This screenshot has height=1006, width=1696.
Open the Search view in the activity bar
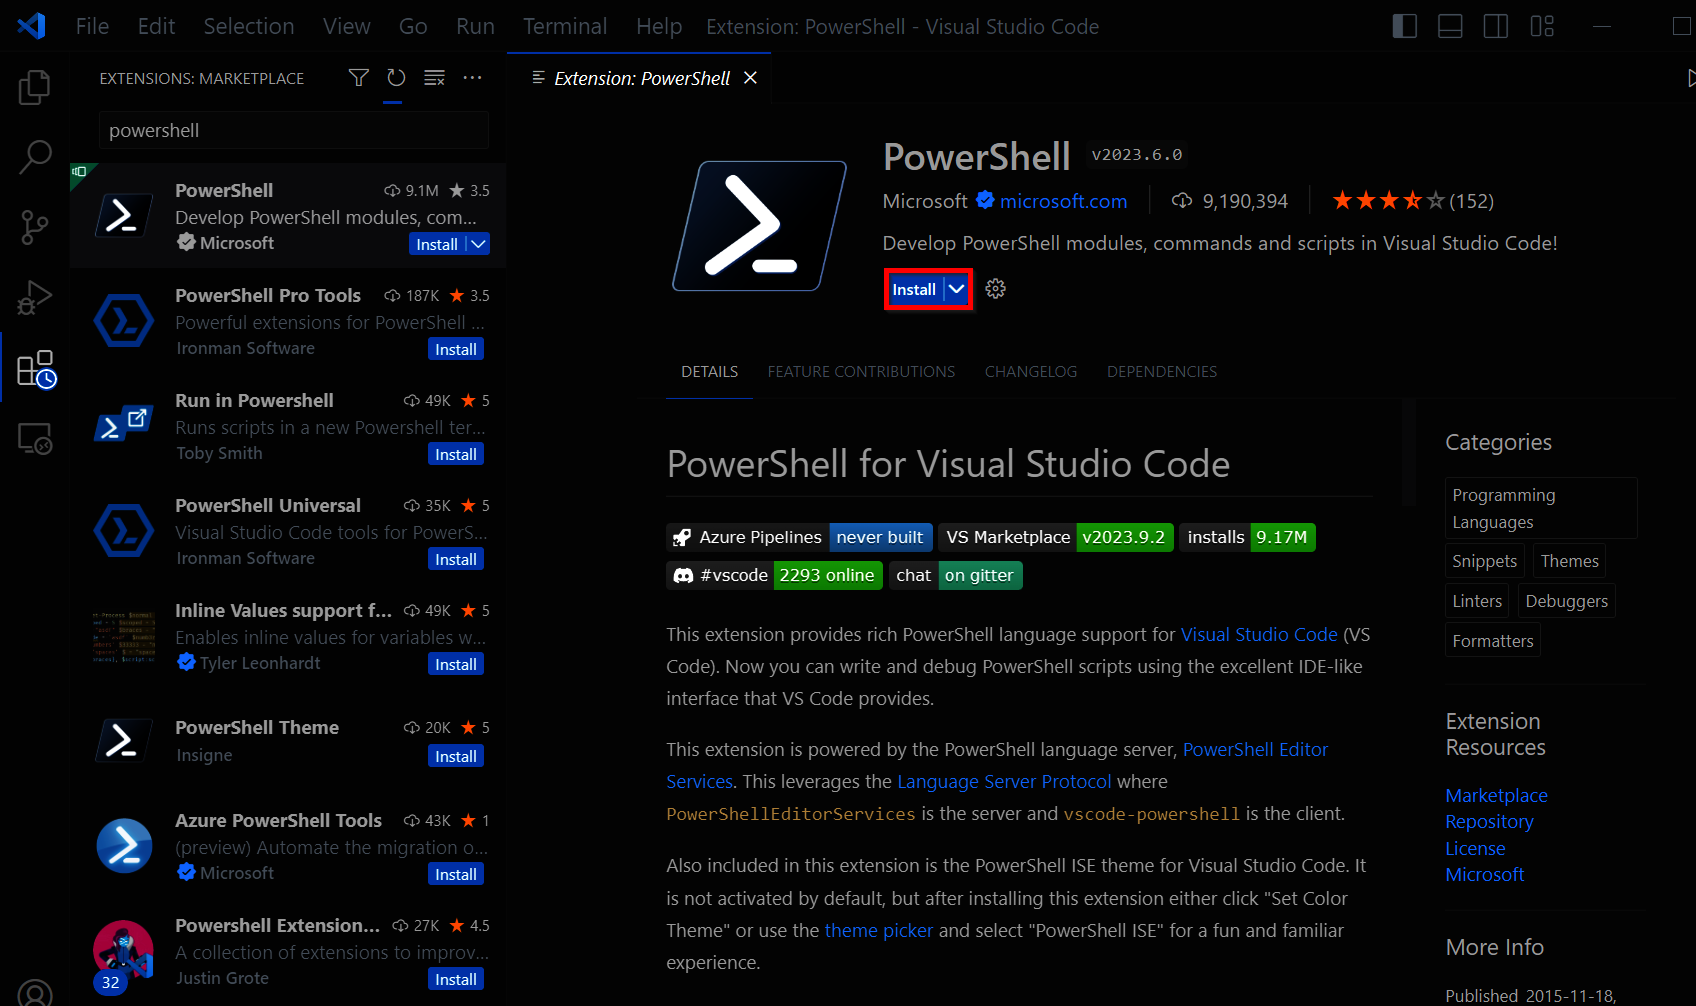[x=34, y=157]
